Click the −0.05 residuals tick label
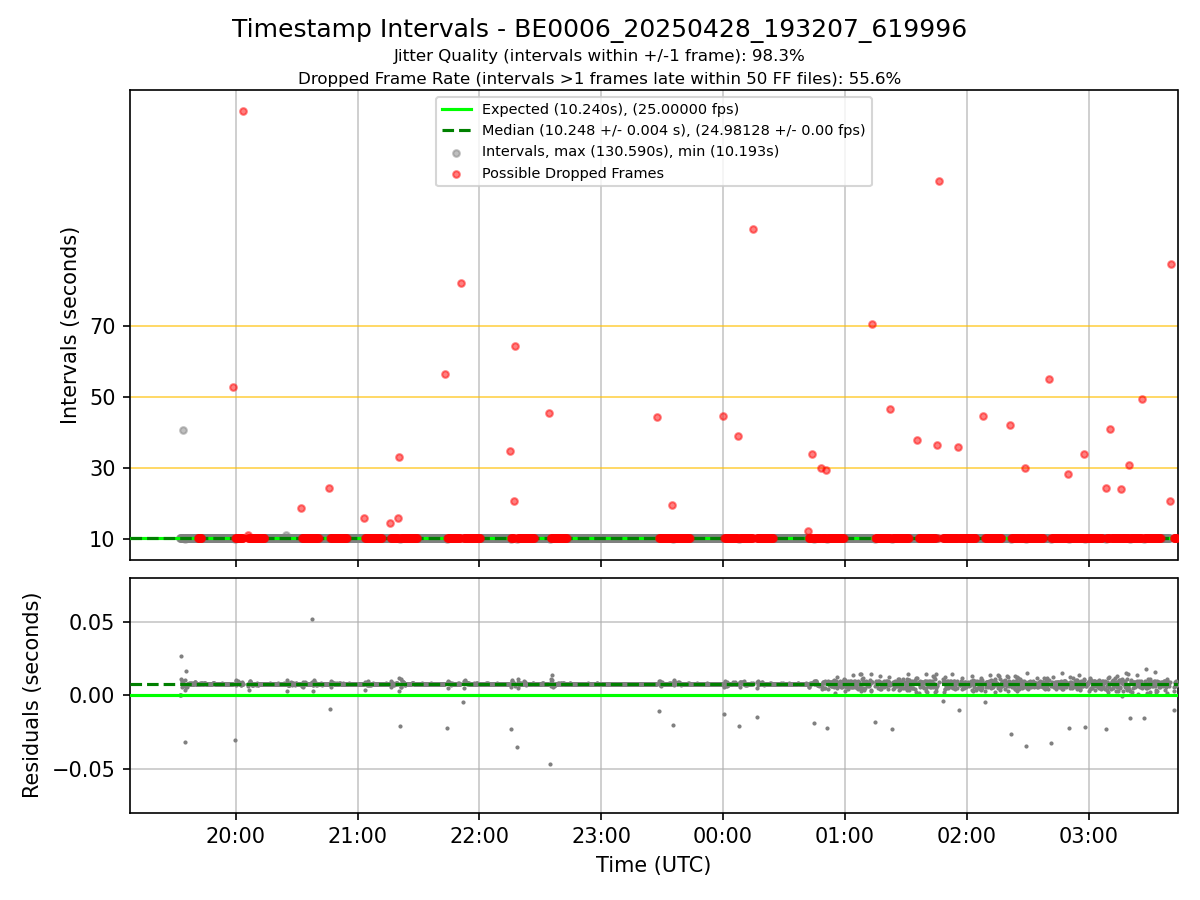This screenshot has height=900, width=1200. click(86, 769)
